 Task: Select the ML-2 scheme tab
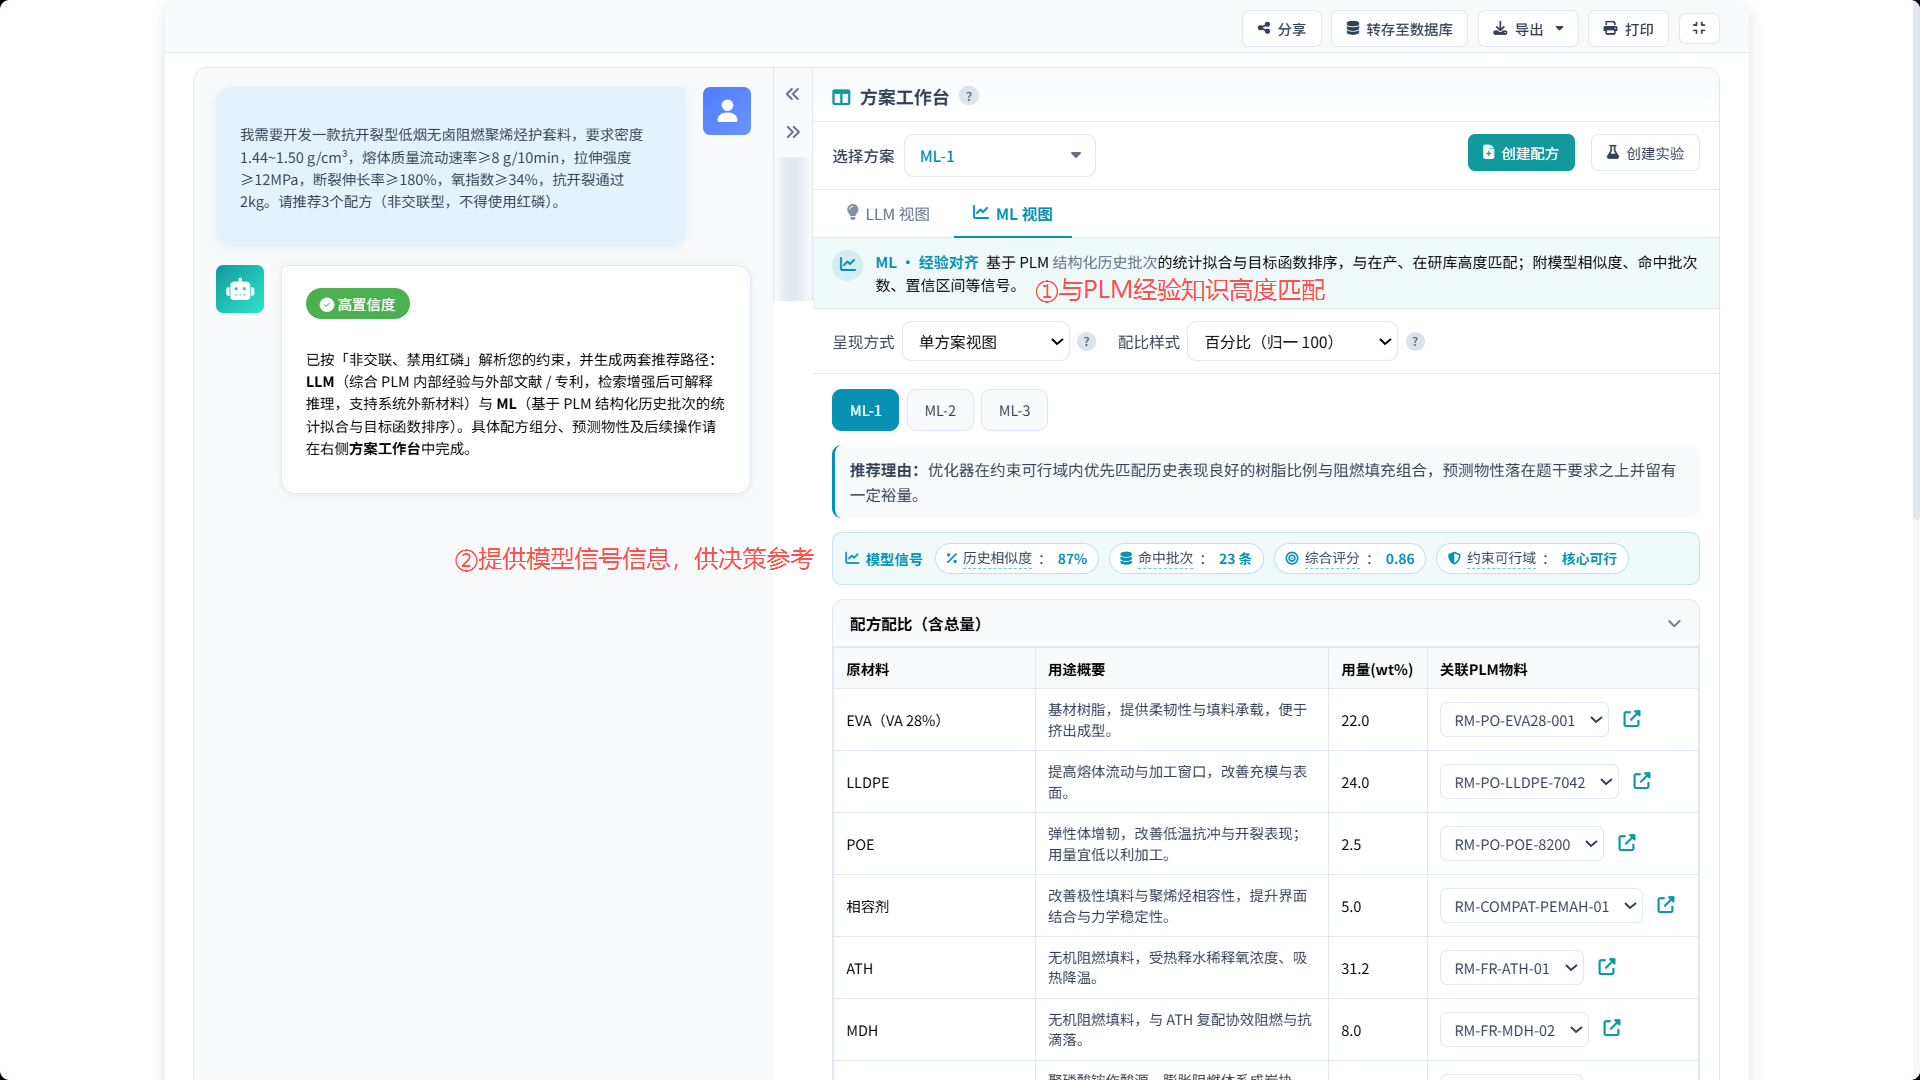(x=940, y=410)
